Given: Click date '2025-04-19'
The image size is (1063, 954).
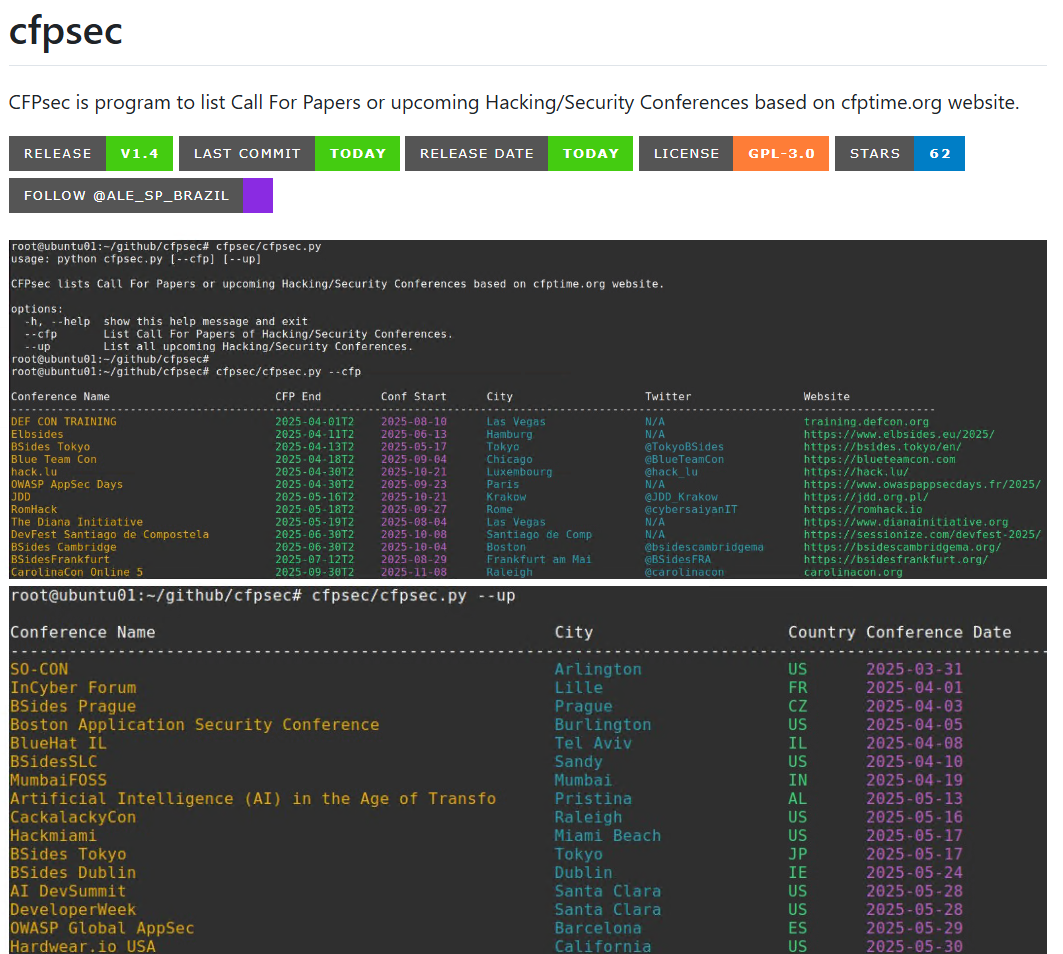Looking at the screenshot, I should click(915, 780).
